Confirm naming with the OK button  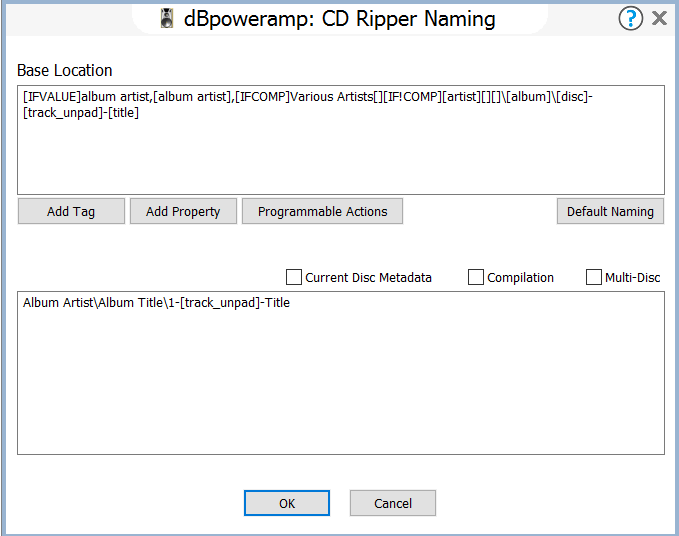tap(287, 503)
